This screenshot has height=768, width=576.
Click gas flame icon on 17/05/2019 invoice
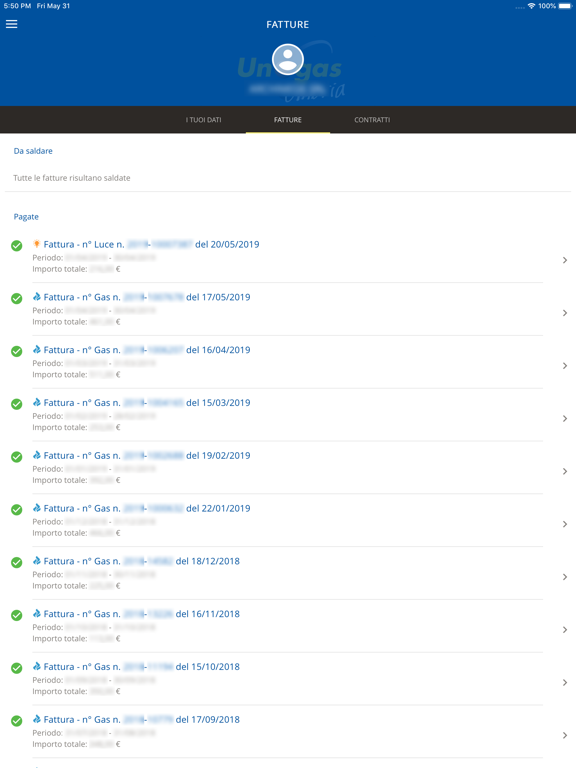point(36,296)
